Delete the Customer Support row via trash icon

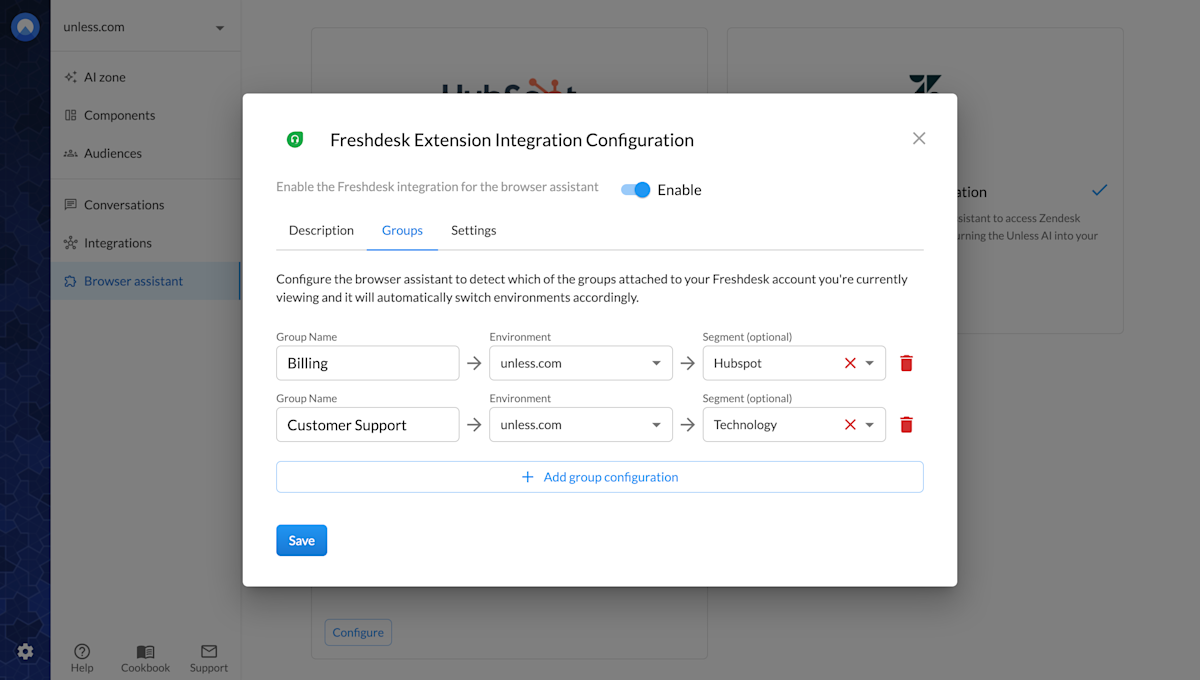pos(906,424)
